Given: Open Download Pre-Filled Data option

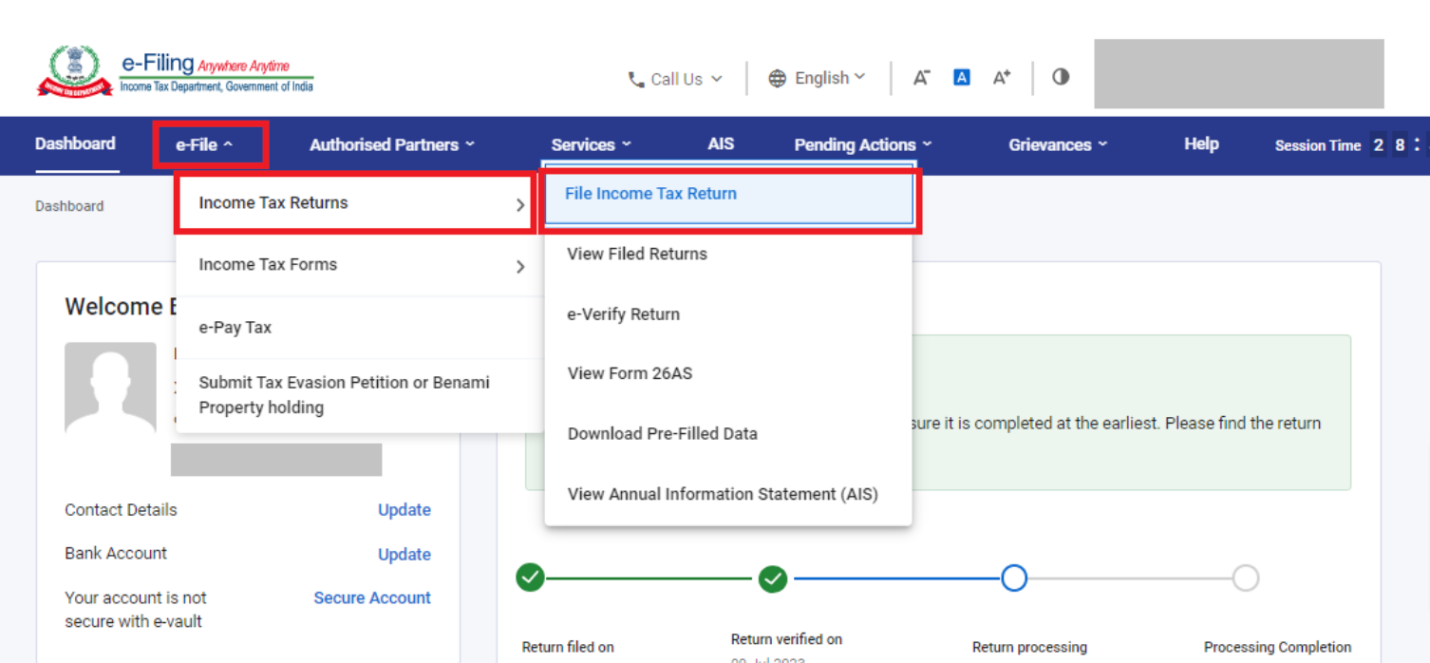Looking at the screenshot, I should click(662, 434).
